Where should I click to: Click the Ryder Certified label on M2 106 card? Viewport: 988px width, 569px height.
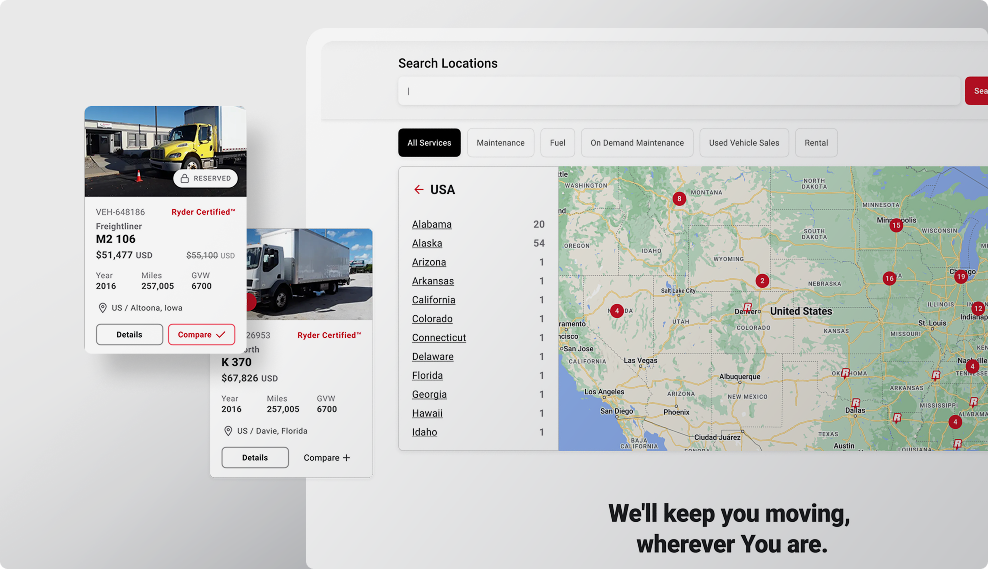(x=203, y=212)
